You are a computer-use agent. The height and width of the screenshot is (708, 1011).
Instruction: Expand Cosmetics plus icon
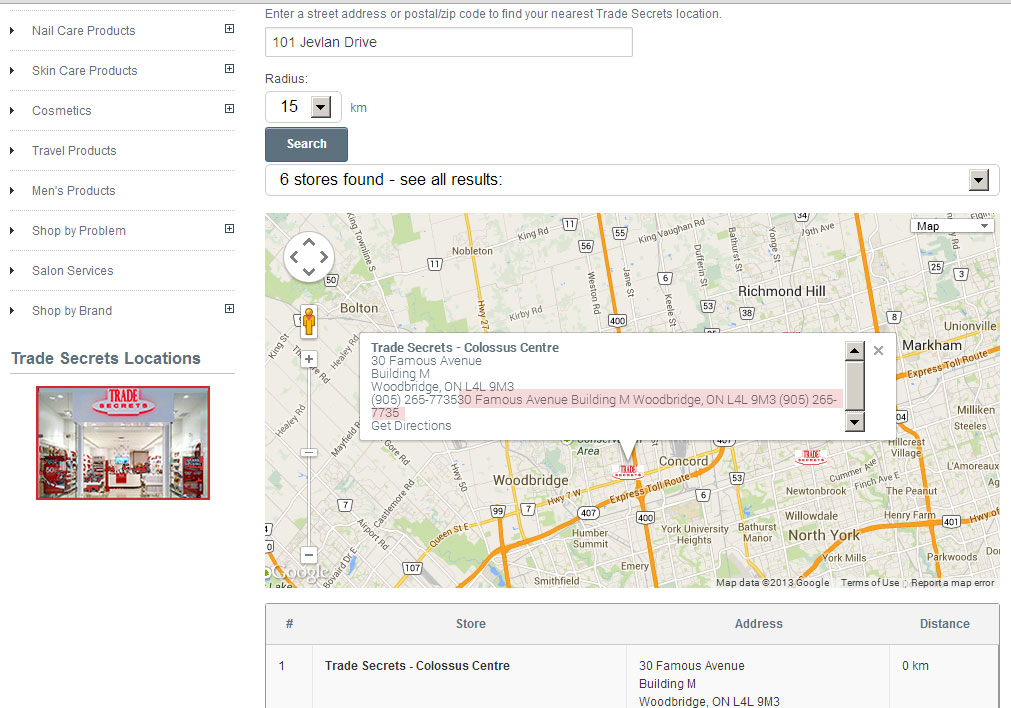(x=229, y=108)
